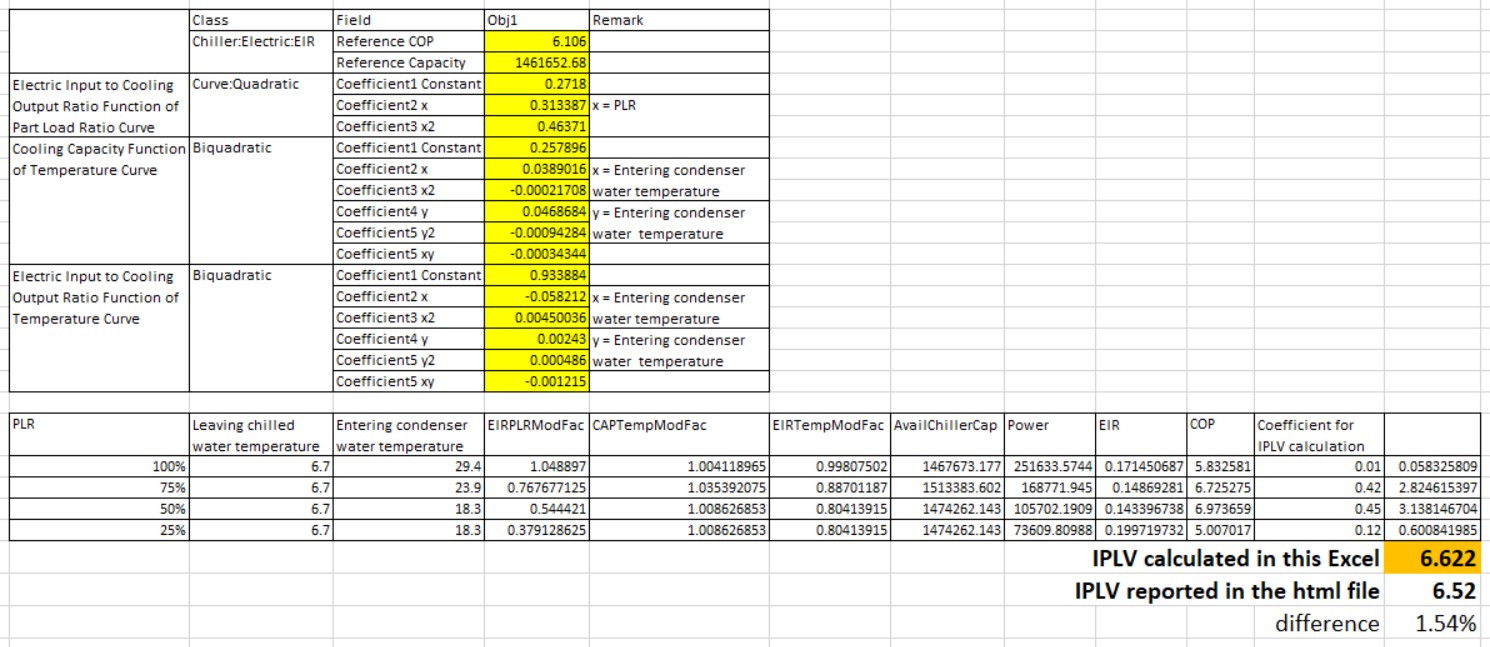Select the cell showing 0.0389016

tap(536, 169)
